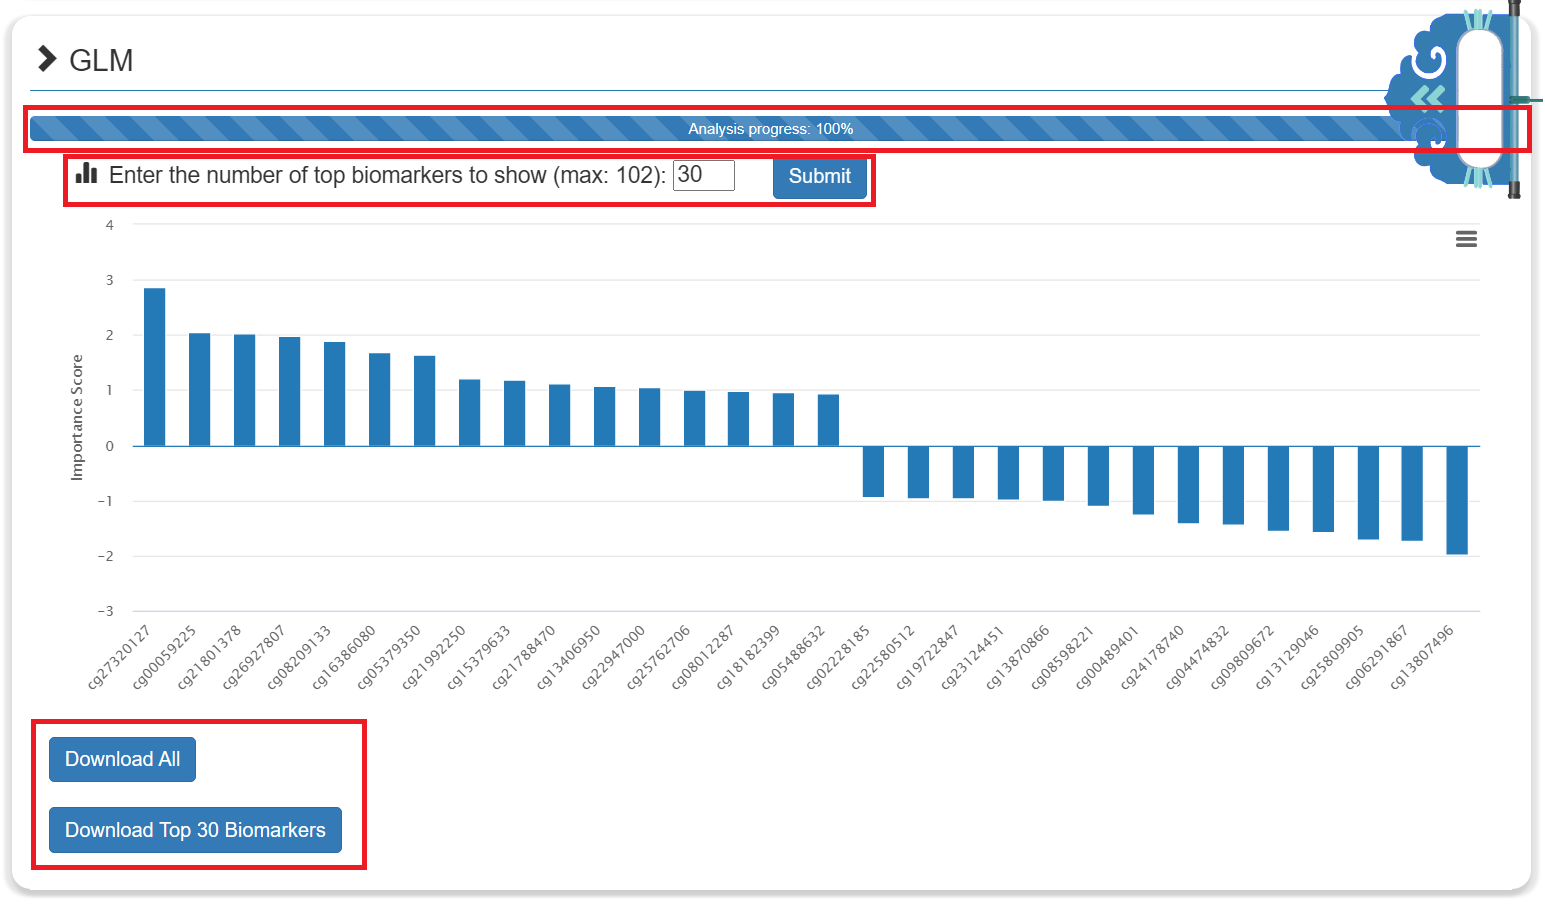Open the chart hamburger context menu

[1466, 239]
